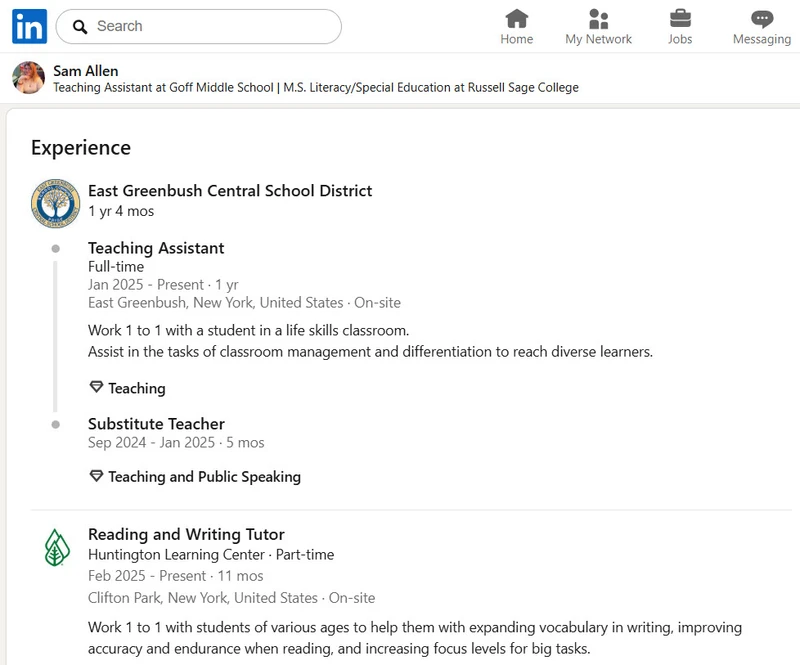Select the My Network label

pyautogui.click(x=598, y=39)
